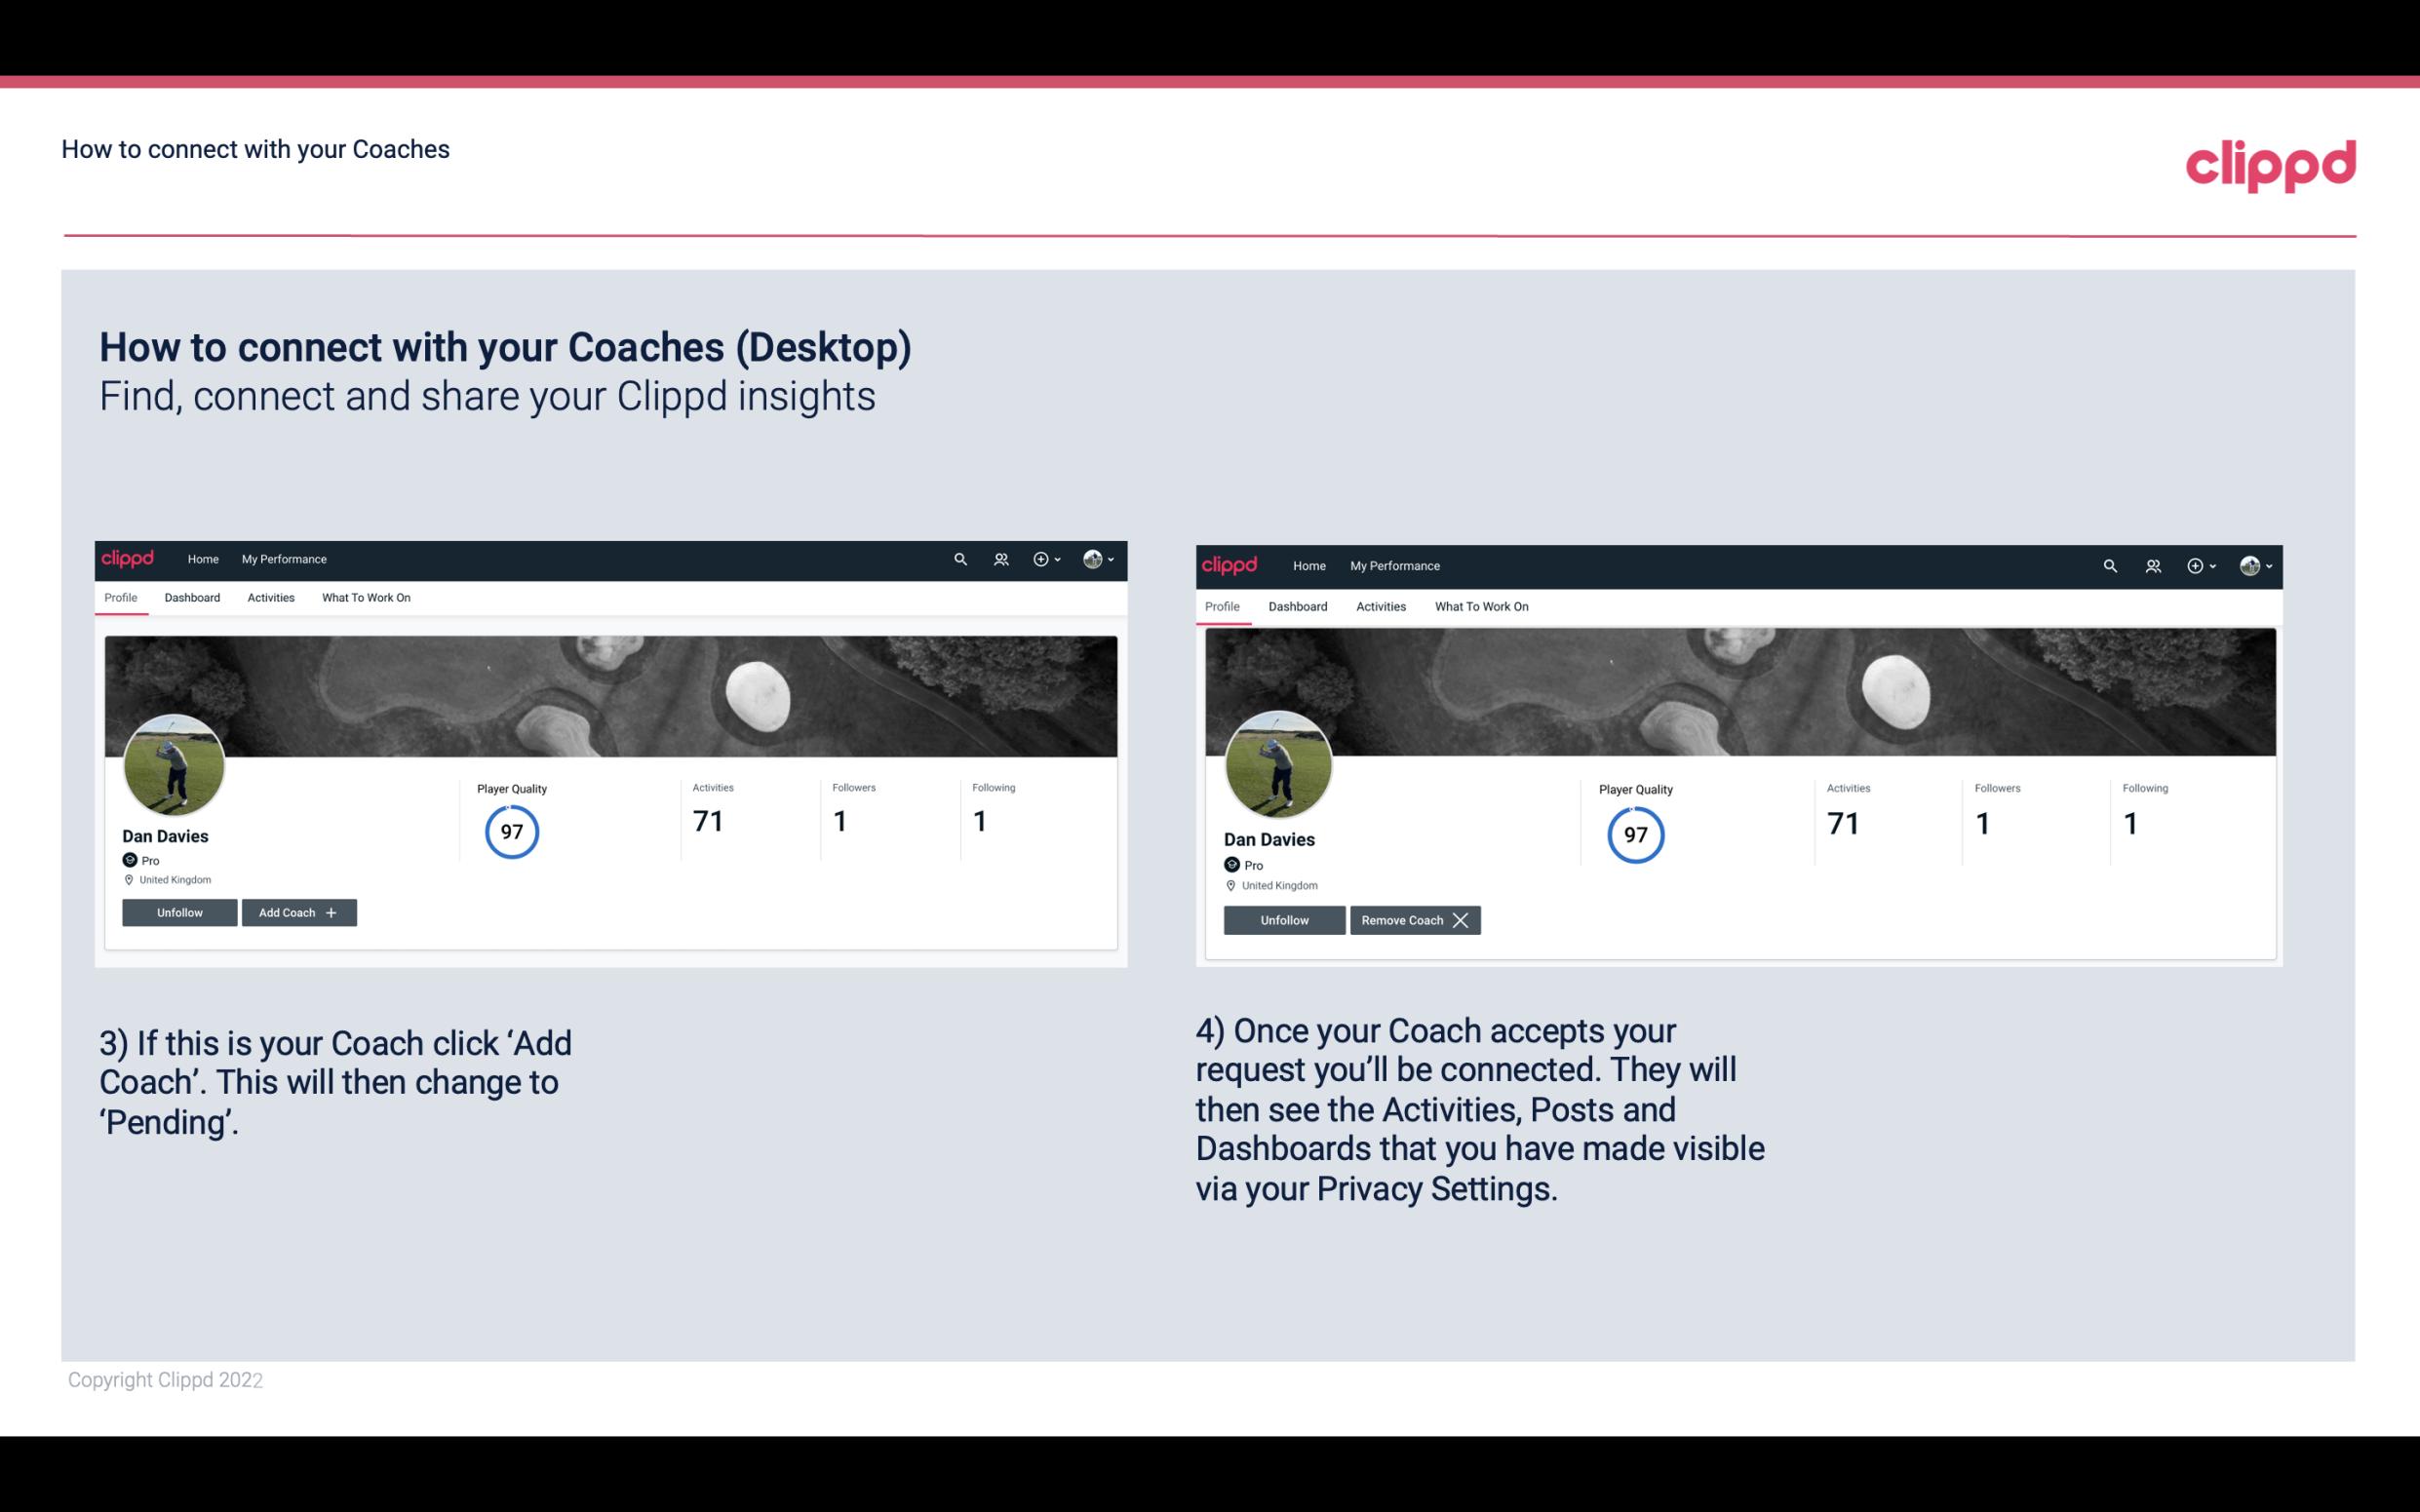Select the 'Dashboard' tab in left panel
The width and height of the screenshot is (2420, 1512).
192,598
